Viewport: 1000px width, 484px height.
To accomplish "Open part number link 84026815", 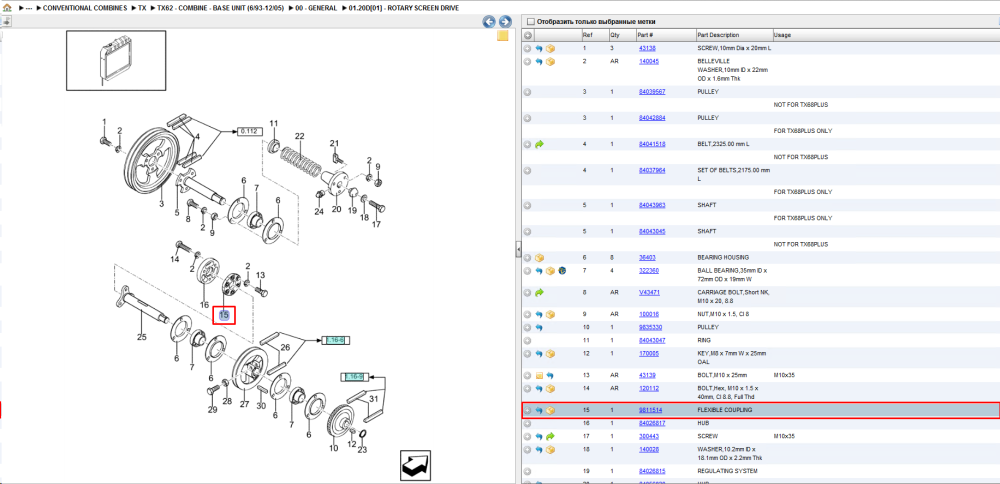I will coord(652,471).
